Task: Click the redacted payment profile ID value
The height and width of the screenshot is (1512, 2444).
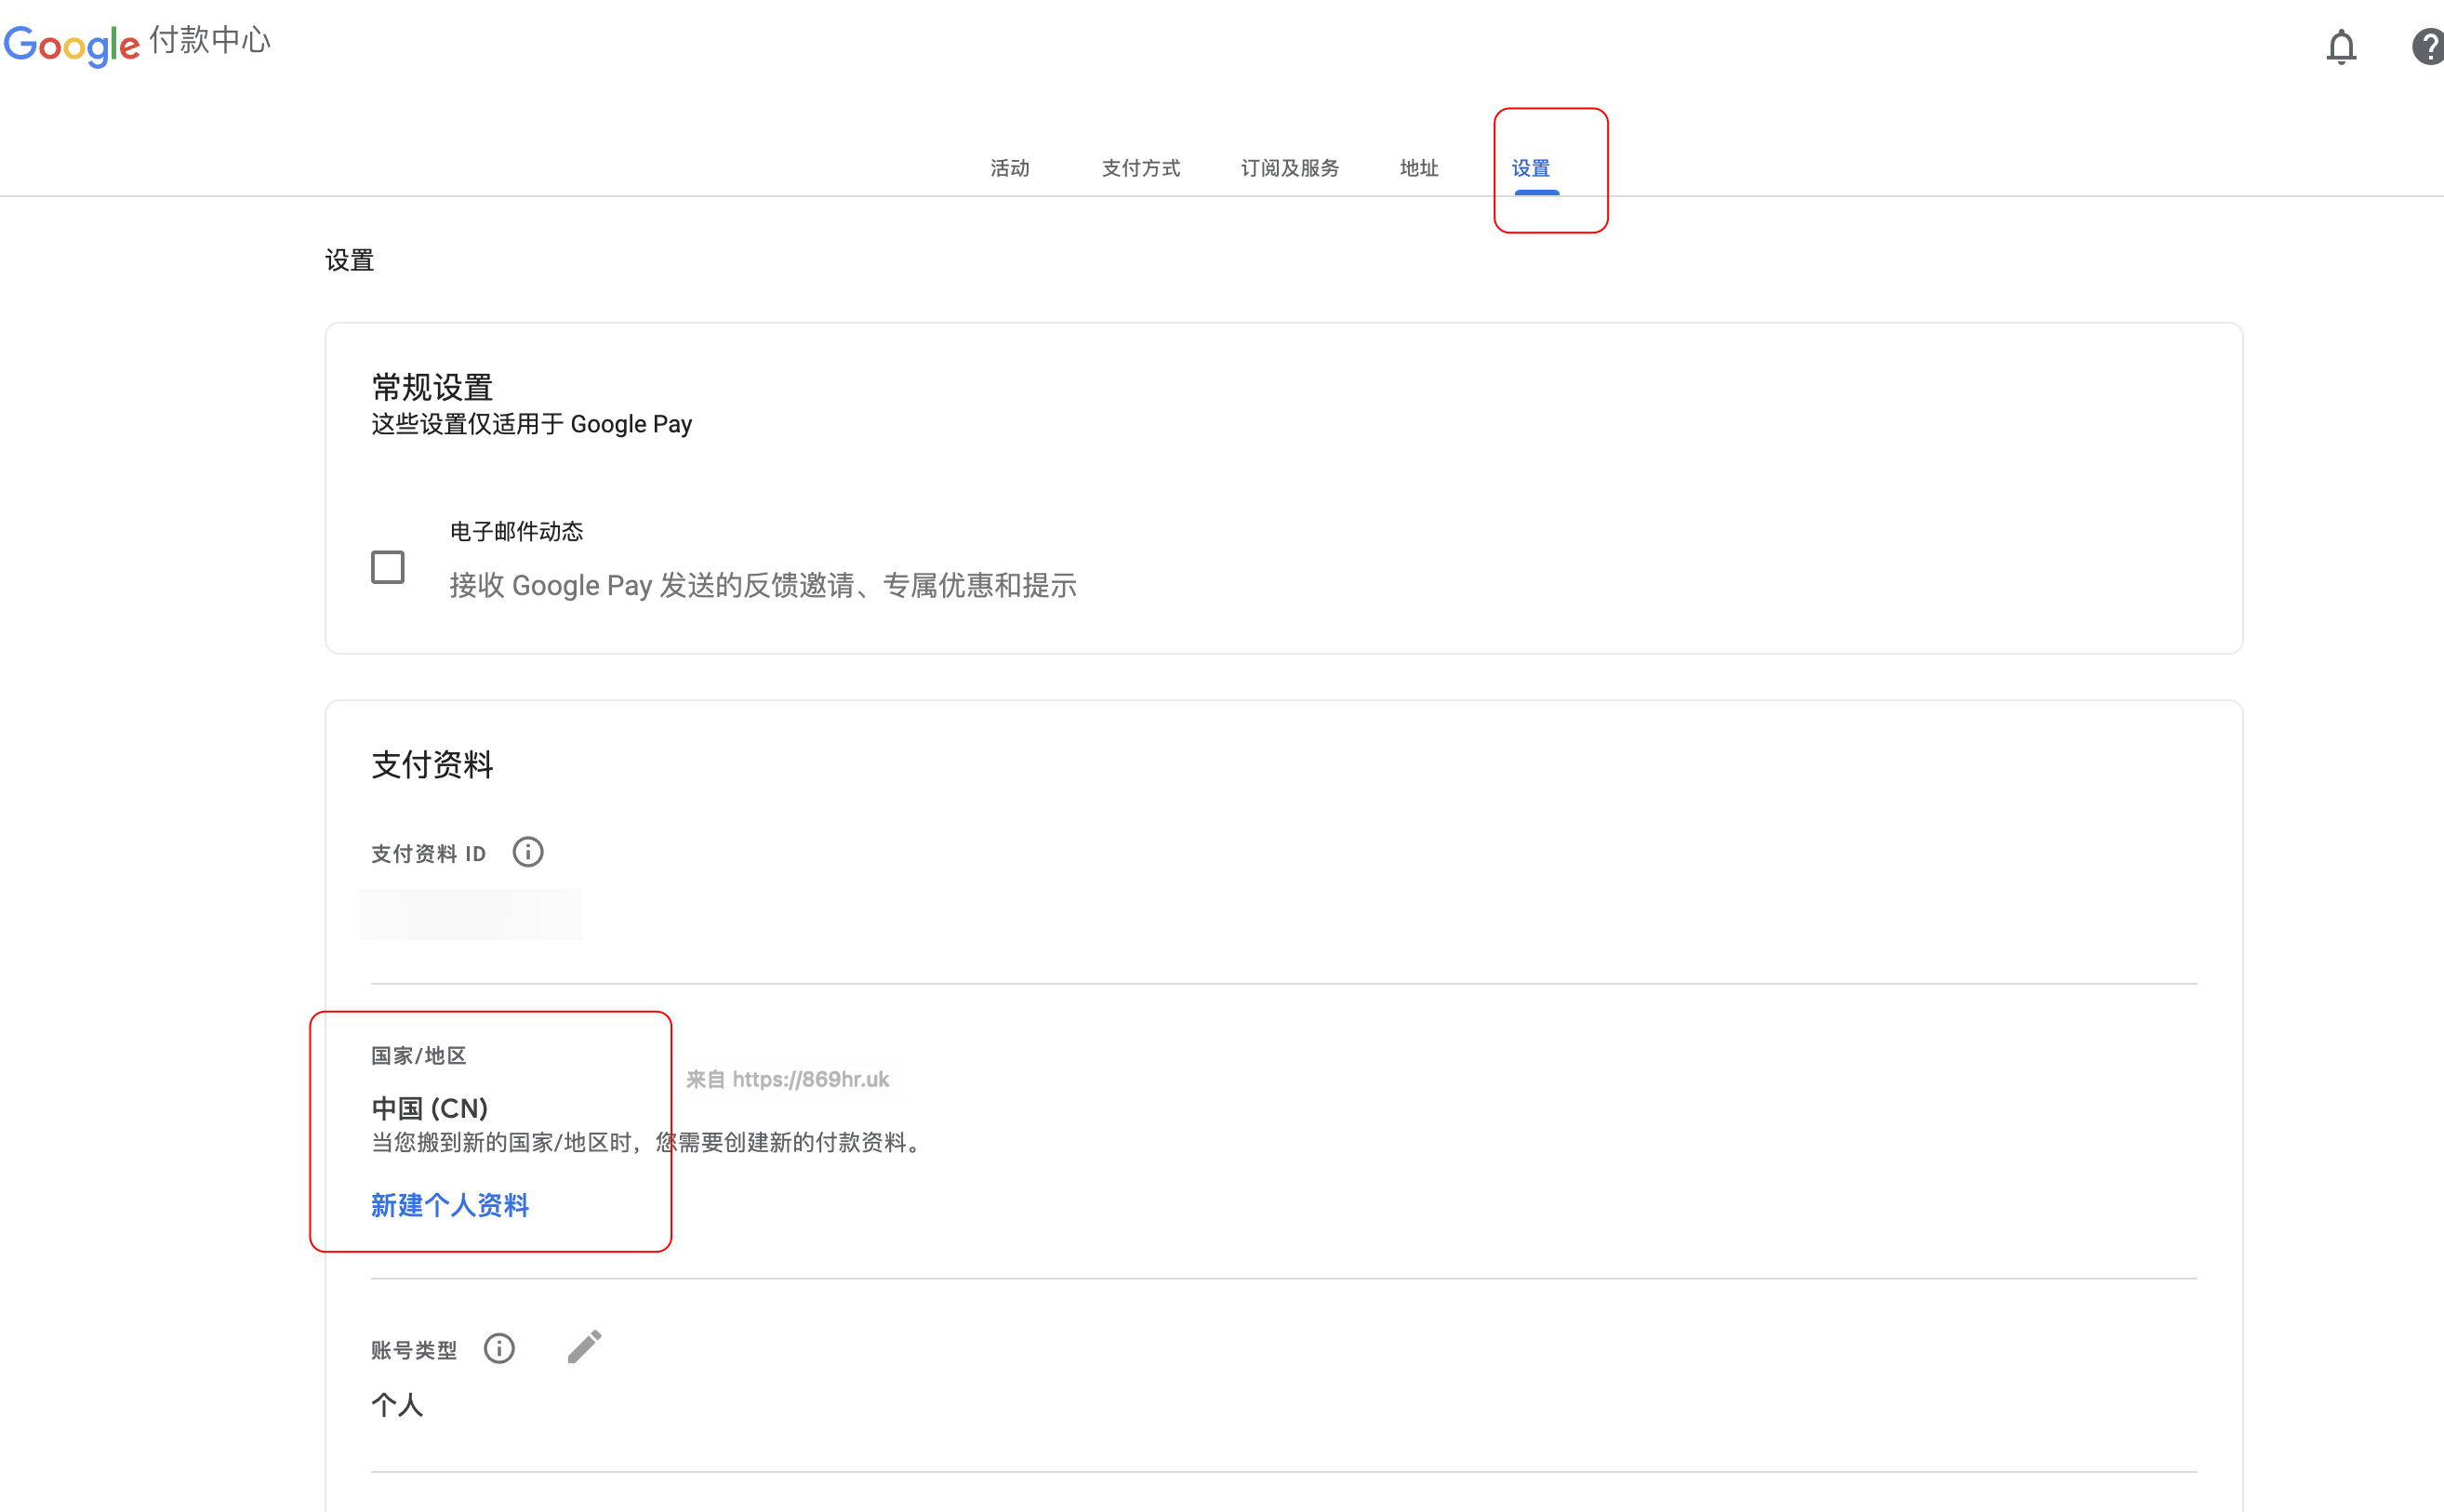Action: [x=471, y=914]
